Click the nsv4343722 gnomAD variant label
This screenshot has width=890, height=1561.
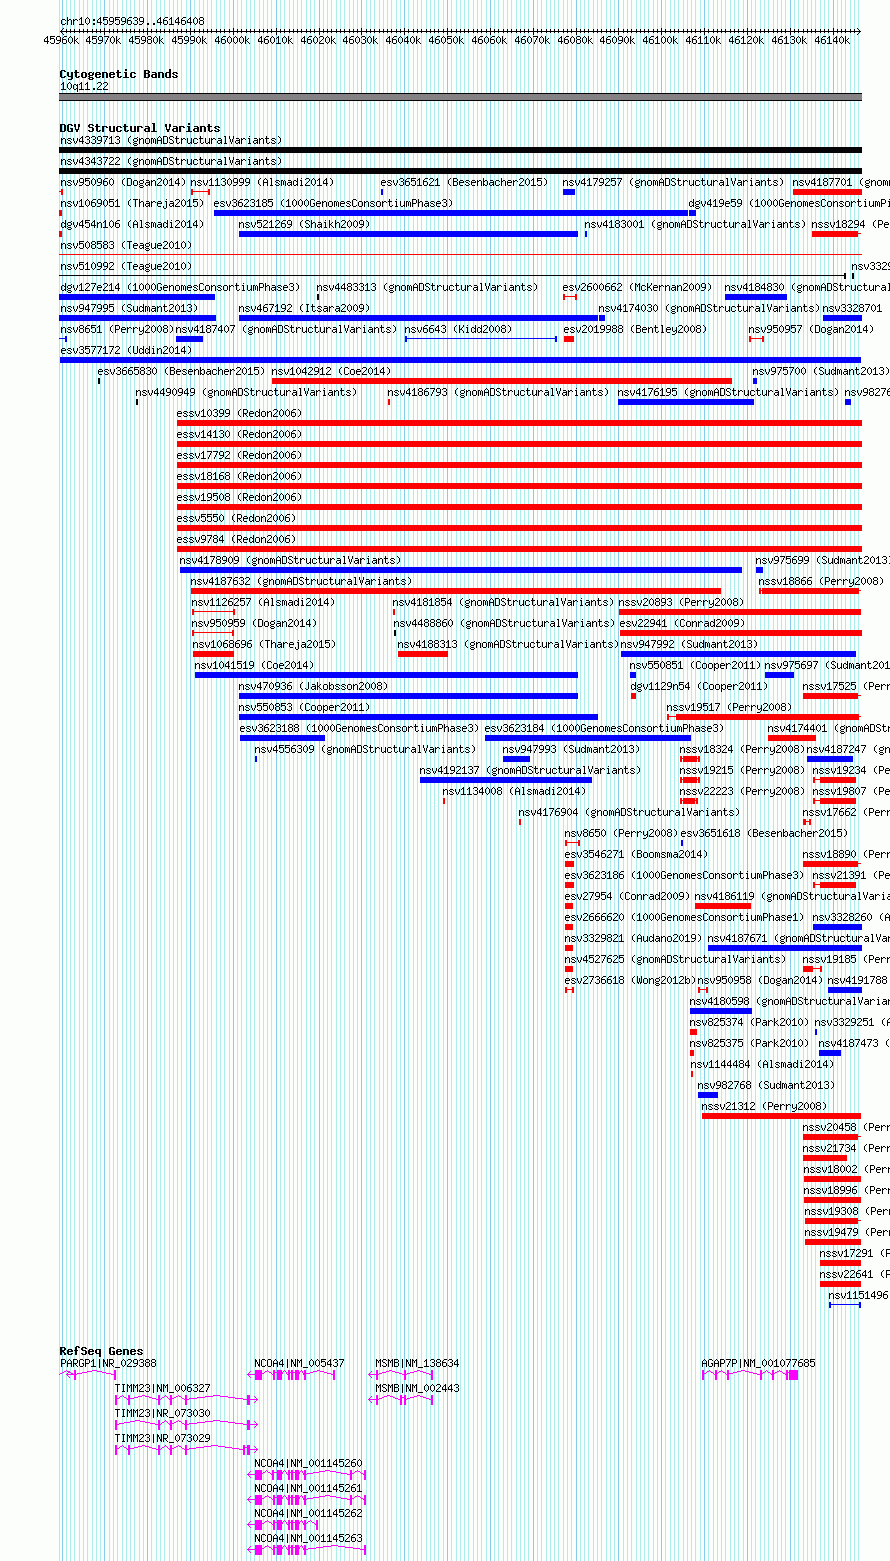(171, 161)
